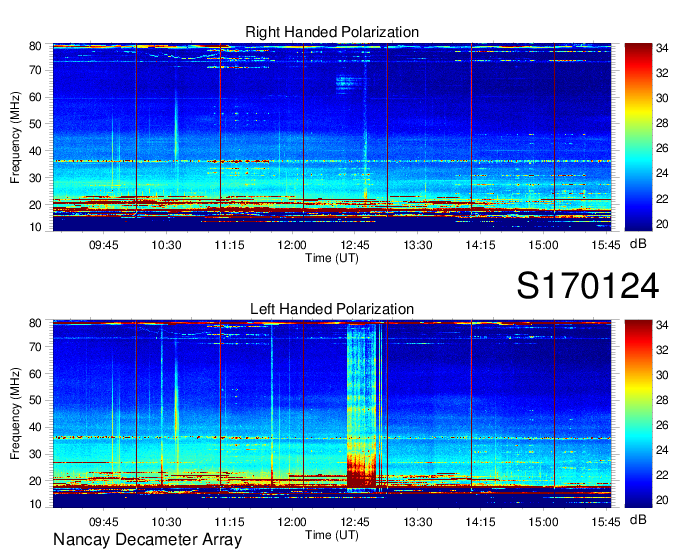Screen dimensions: 680x552
Task: Click the 15:45 time tick under right-handed plot
Action: 606,245
